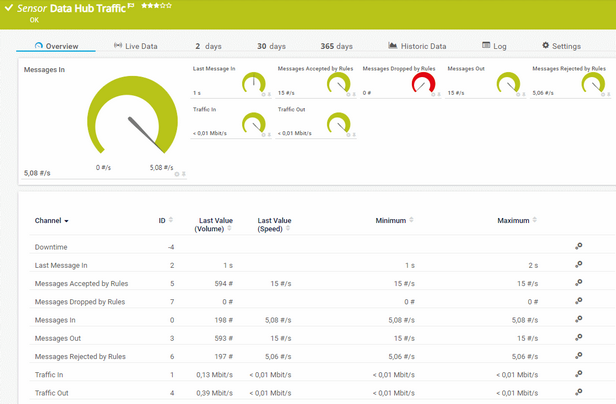Open channel settings gear for Downtime
Screen dimensions: 616x404
click(578, 246)
